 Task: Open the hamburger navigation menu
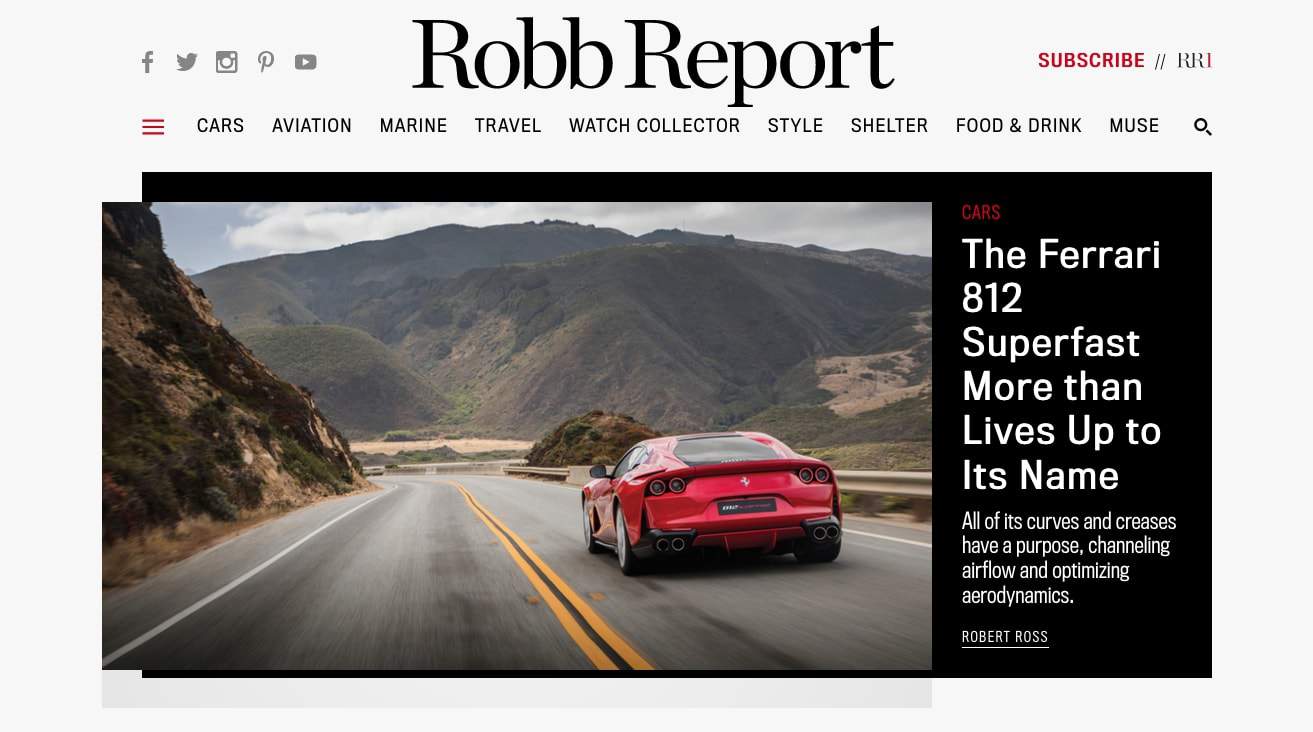point(152,127)
